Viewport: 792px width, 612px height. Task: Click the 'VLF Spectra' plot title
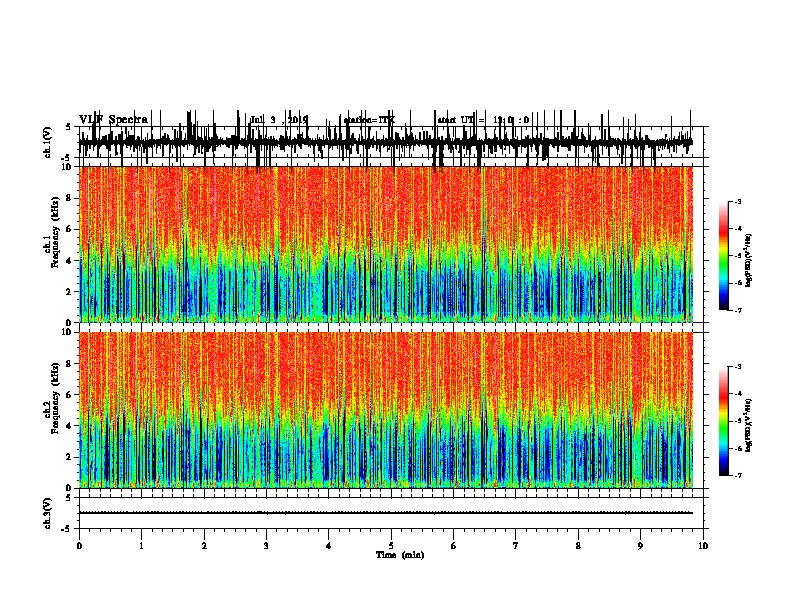click(x=113, y=120)
